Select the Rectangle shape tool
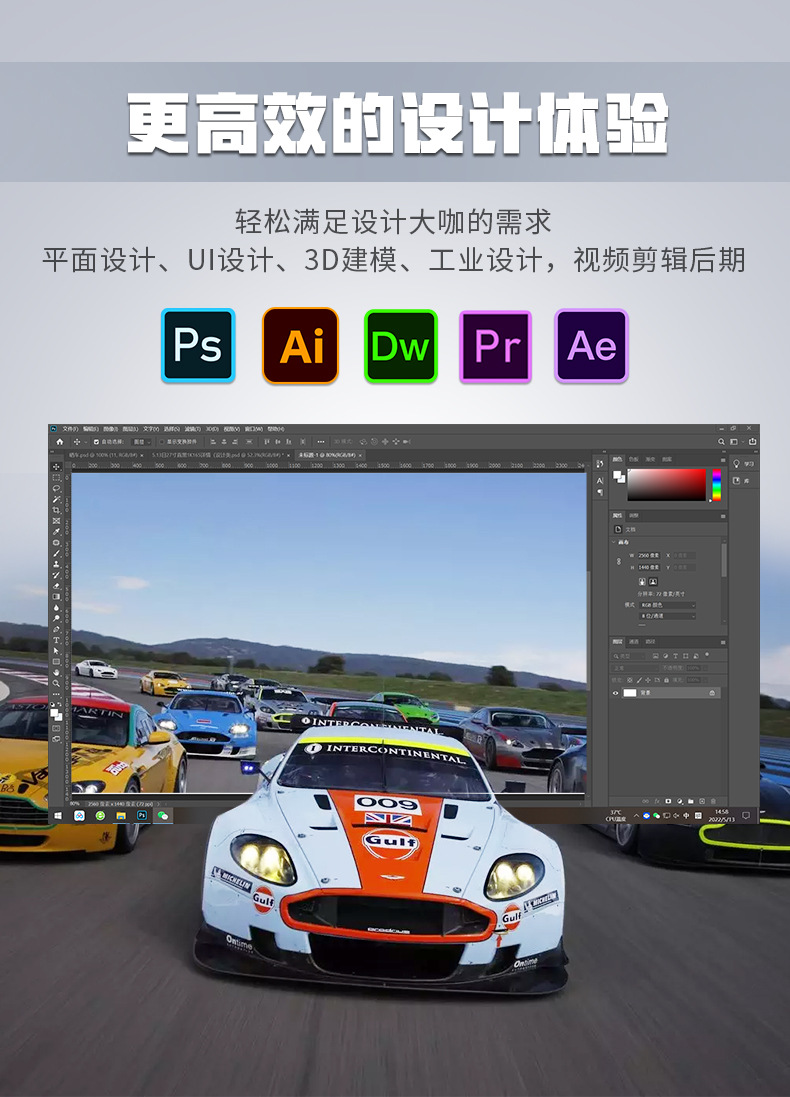Viewport: 790px width, 1097px height. click(56, 662)
